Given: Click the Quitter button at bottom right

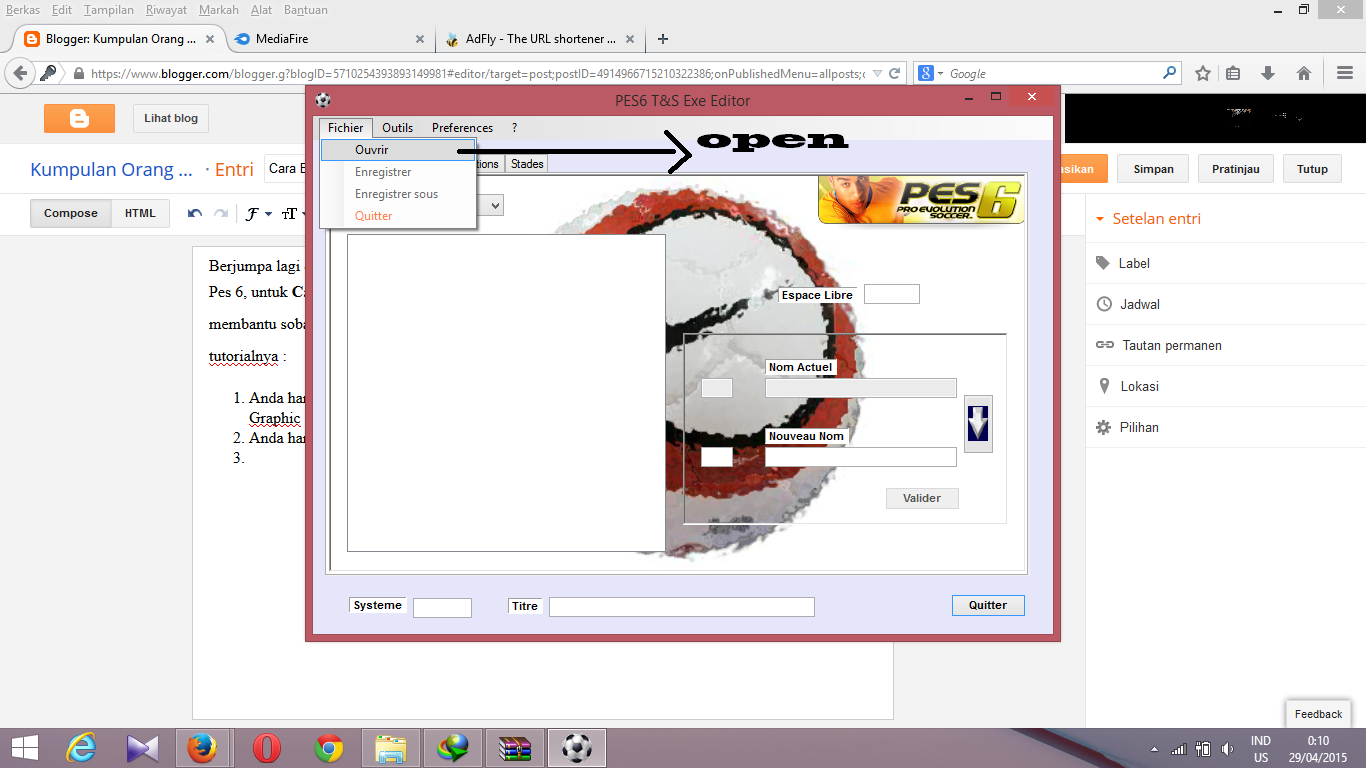Looking at the screenshot, I should (988, 605).
